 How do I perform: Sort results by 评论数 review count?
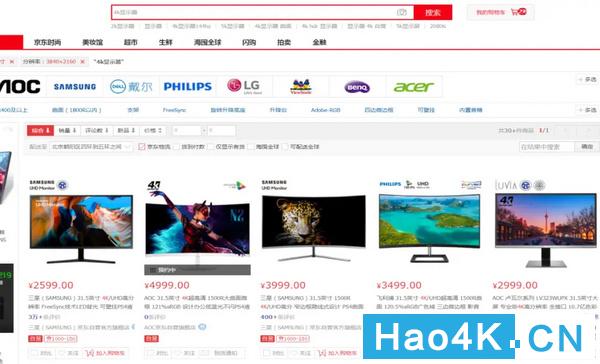(x=97, y=131)
